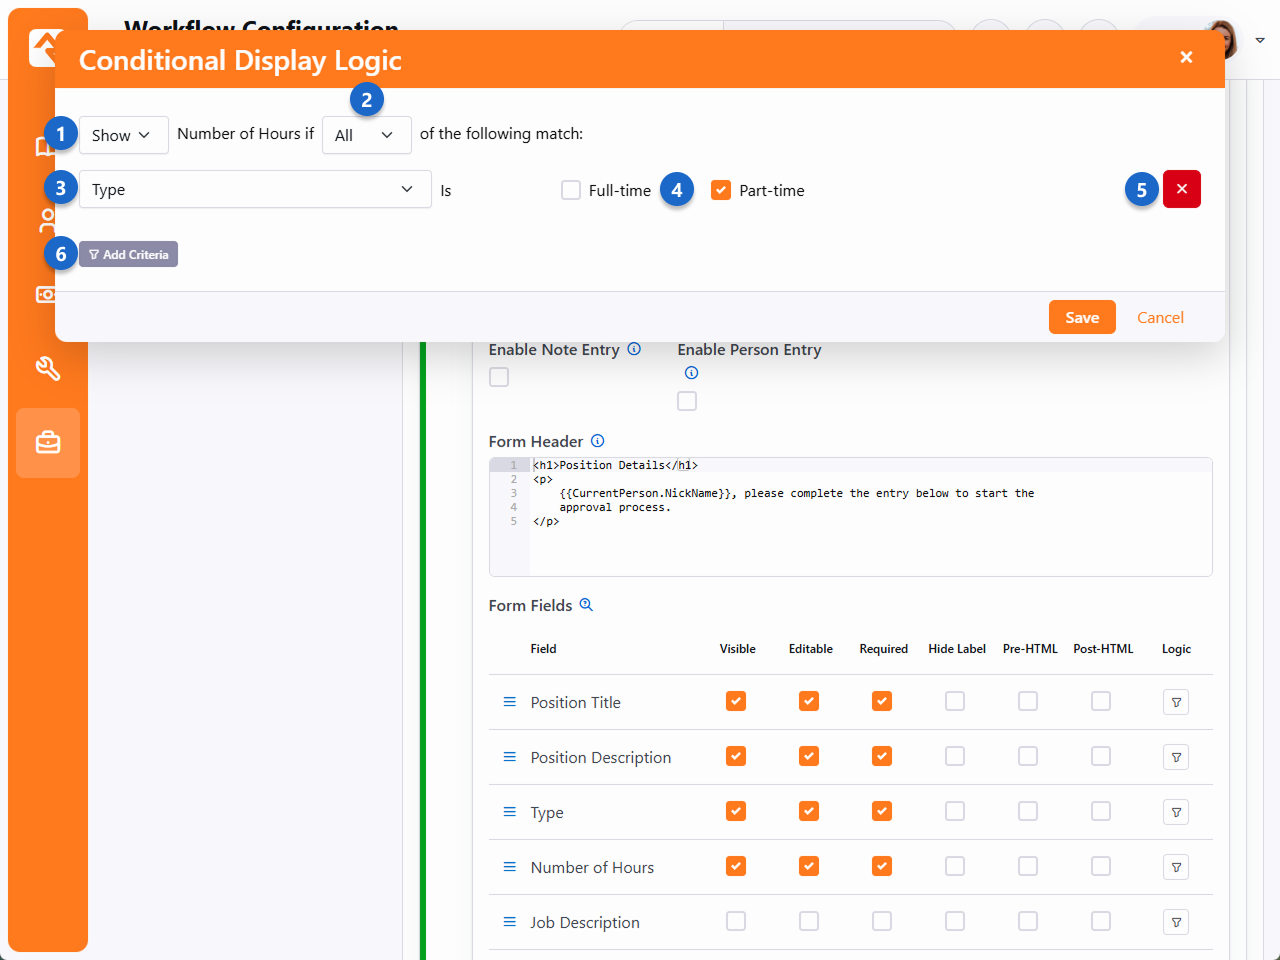Viewport: 1280px width, 960px height.
Task: Click the red delete criteria button
Action: (x=1181, y=189)
